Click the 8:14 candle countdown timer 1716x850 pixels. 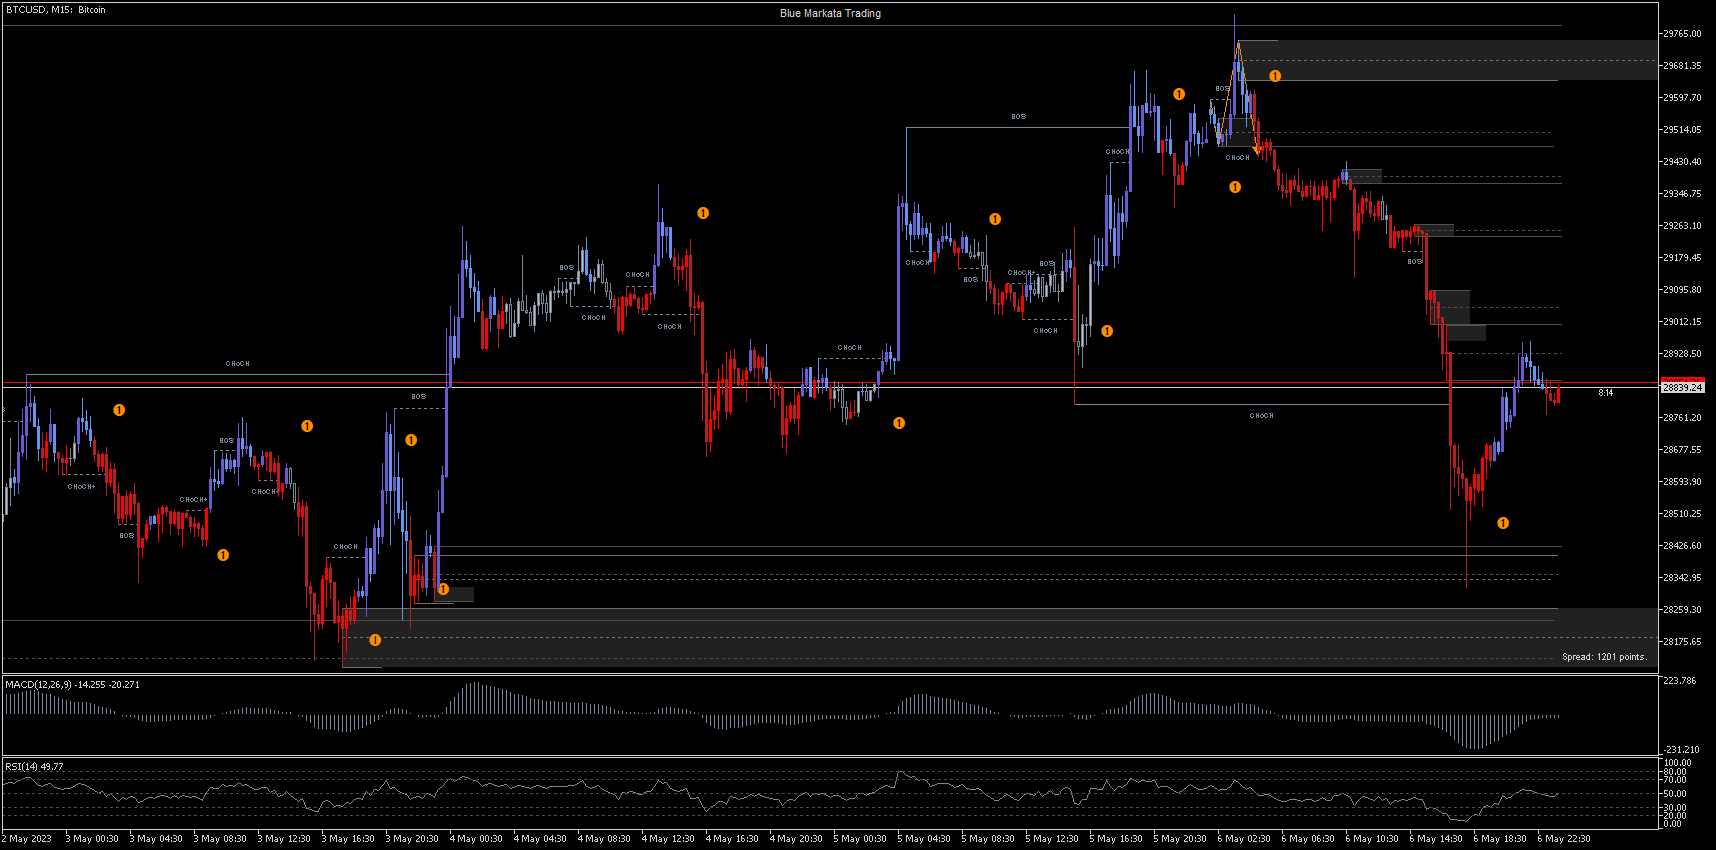pyautogui.click(x=1605, y=393)
